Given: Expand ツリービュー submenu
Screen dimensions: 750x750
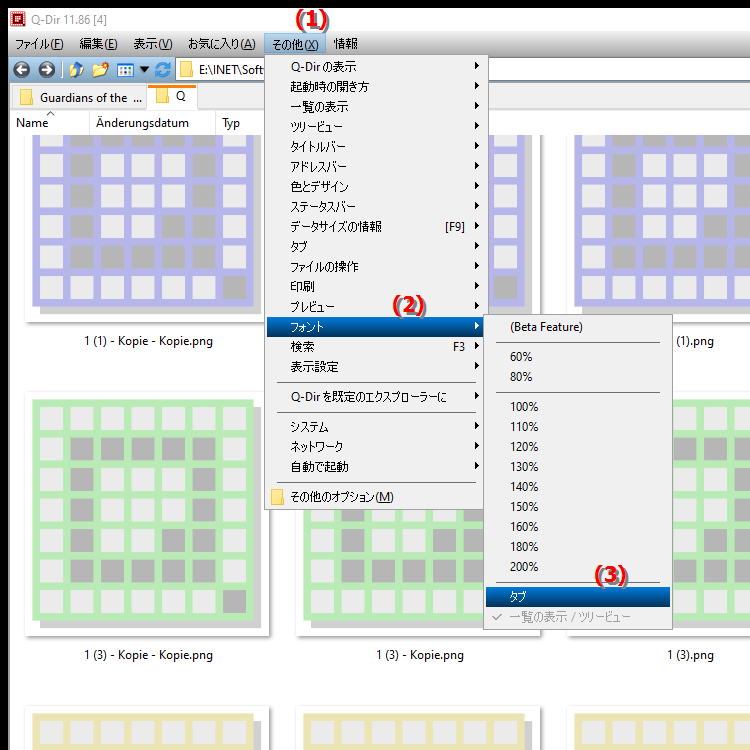Looking at the screenshot, I should click(375, 126).
